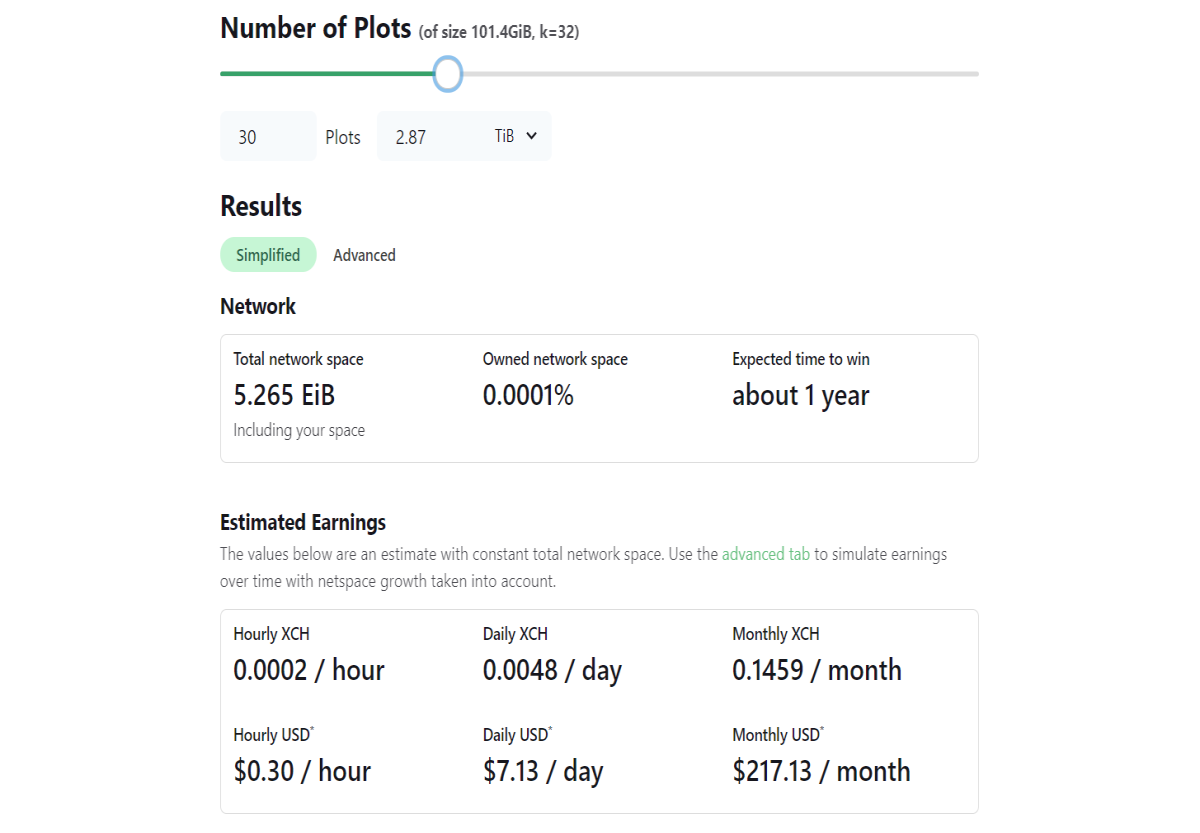Click the green filled slider track
Screen dimensions: 1200x833
[327, 74]
